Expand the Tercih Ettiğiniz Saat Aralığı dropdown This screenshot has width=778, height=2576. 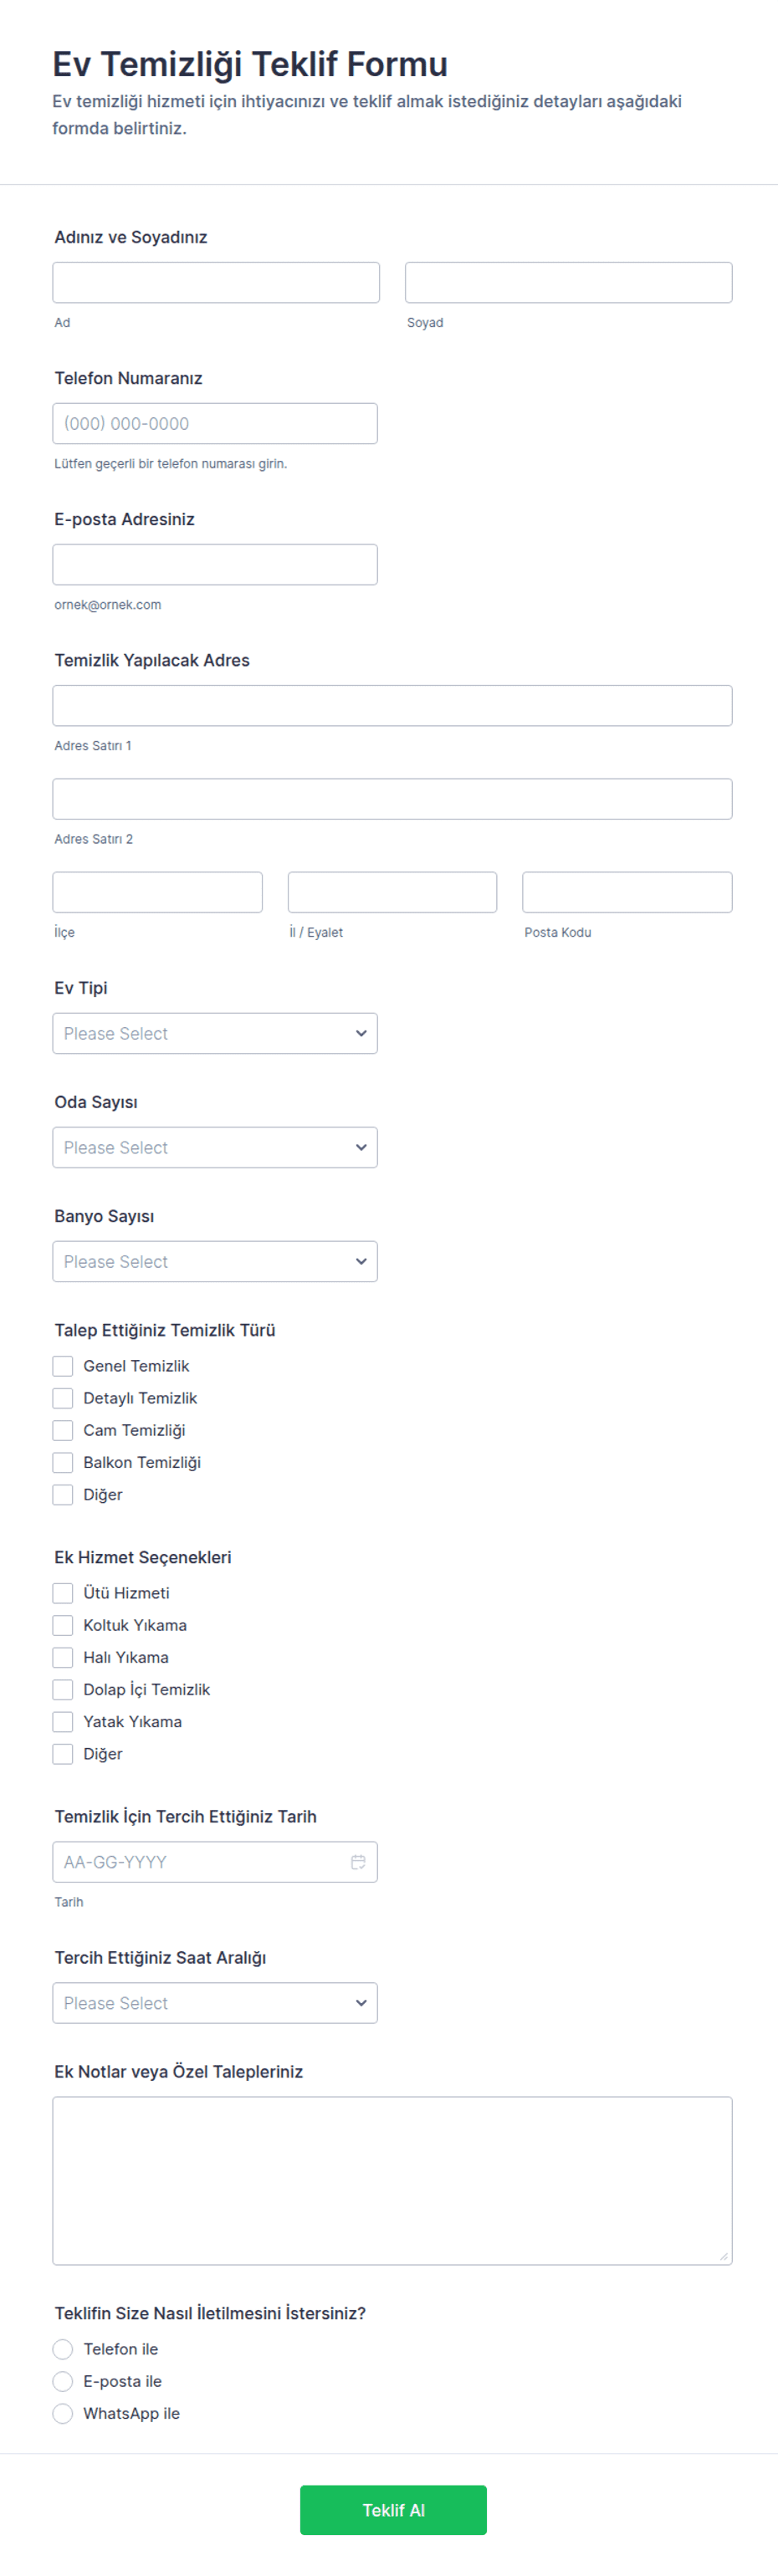pos(215,2003)
